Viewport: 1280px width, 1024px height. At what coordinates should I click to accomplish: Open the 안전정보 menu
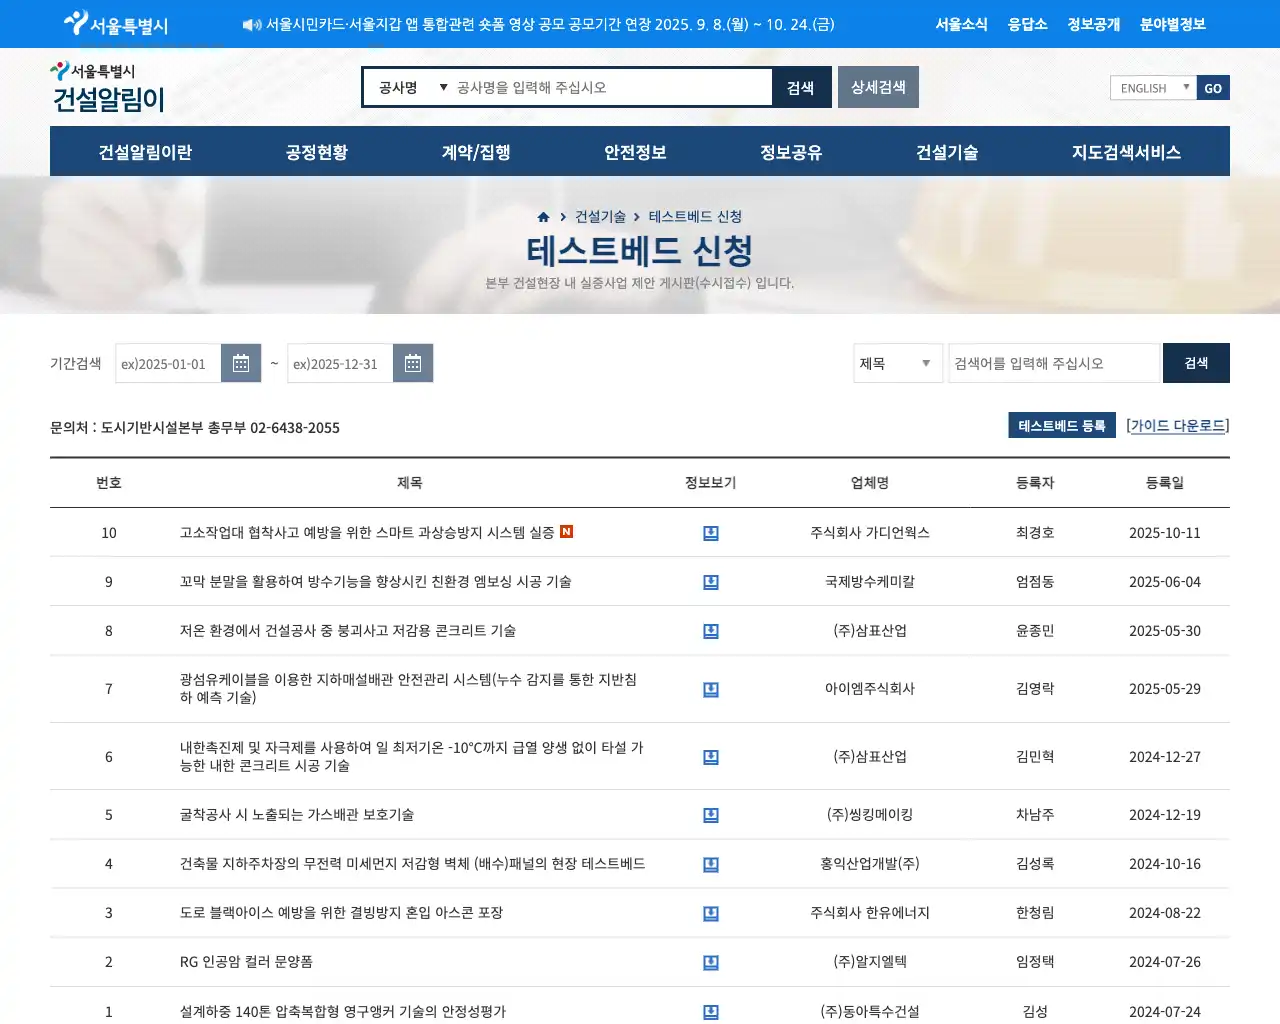(x=635, y=152)
